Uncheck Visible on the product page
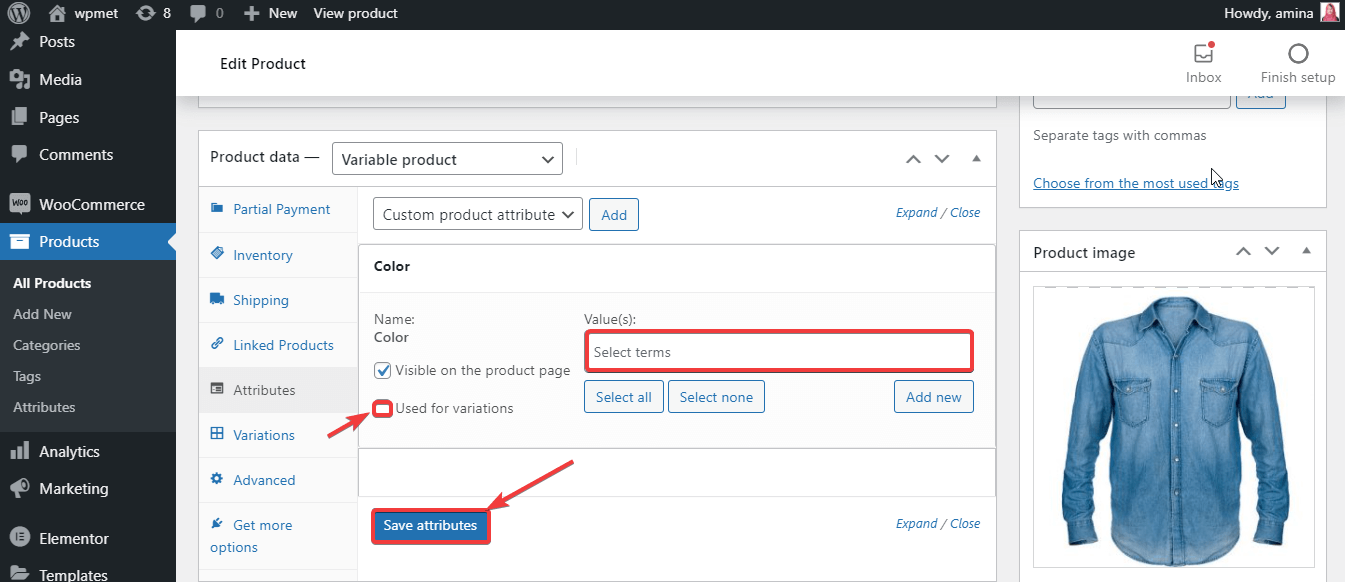Screen dimensions: 1345x582 [x=382, y=370]
